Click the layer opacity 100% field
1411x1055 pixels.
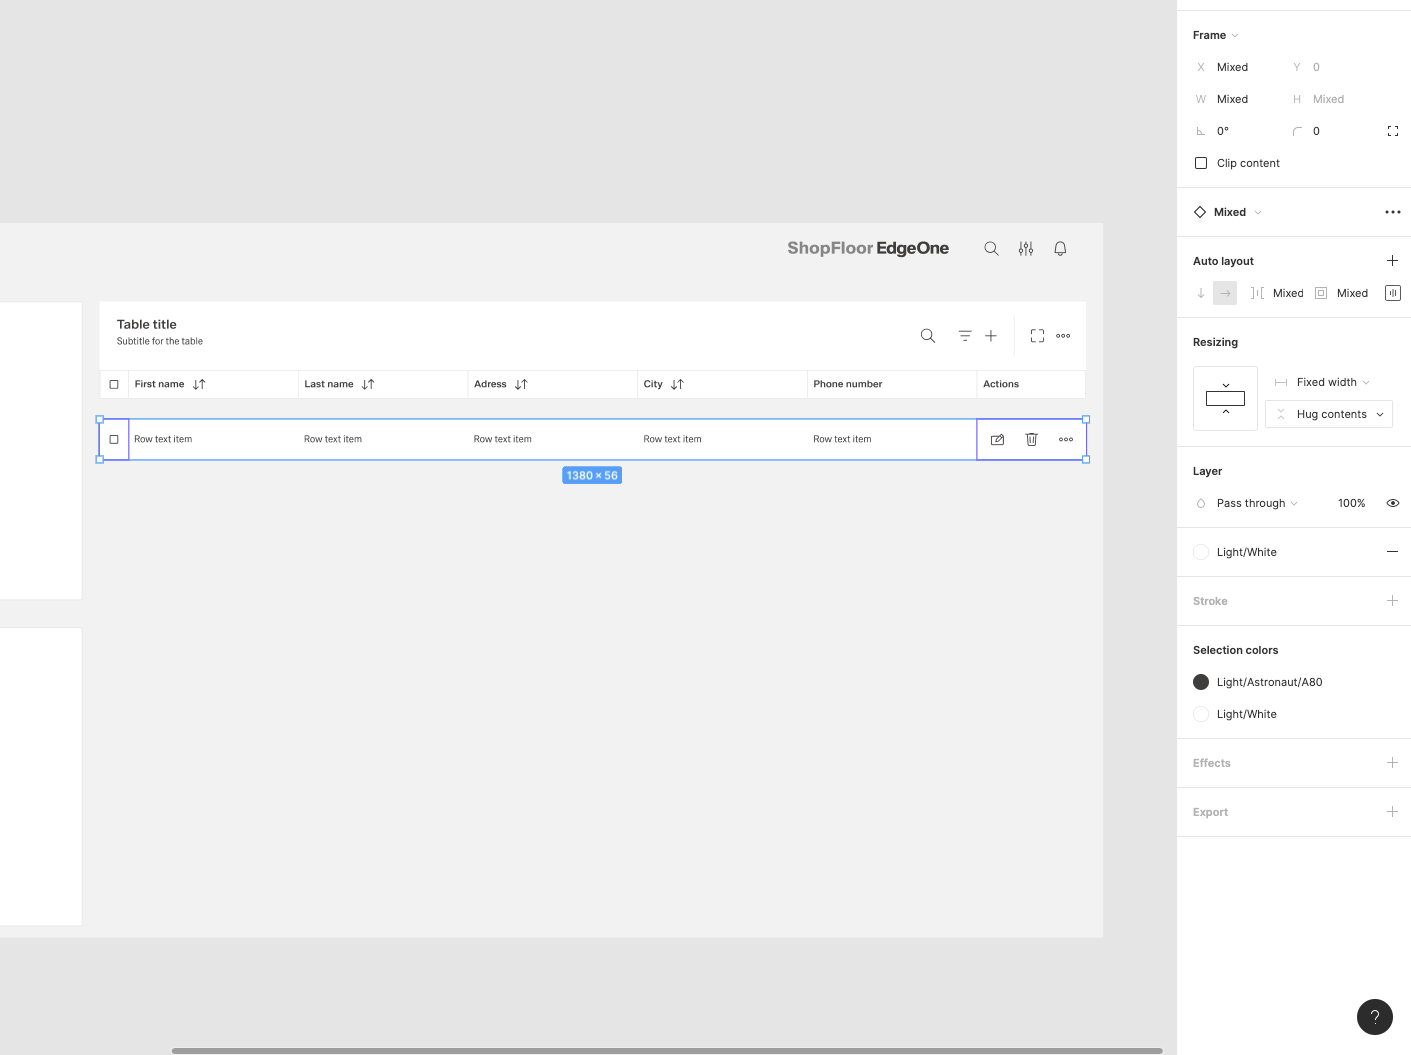pyautogui.click(x=1351, y=503)
